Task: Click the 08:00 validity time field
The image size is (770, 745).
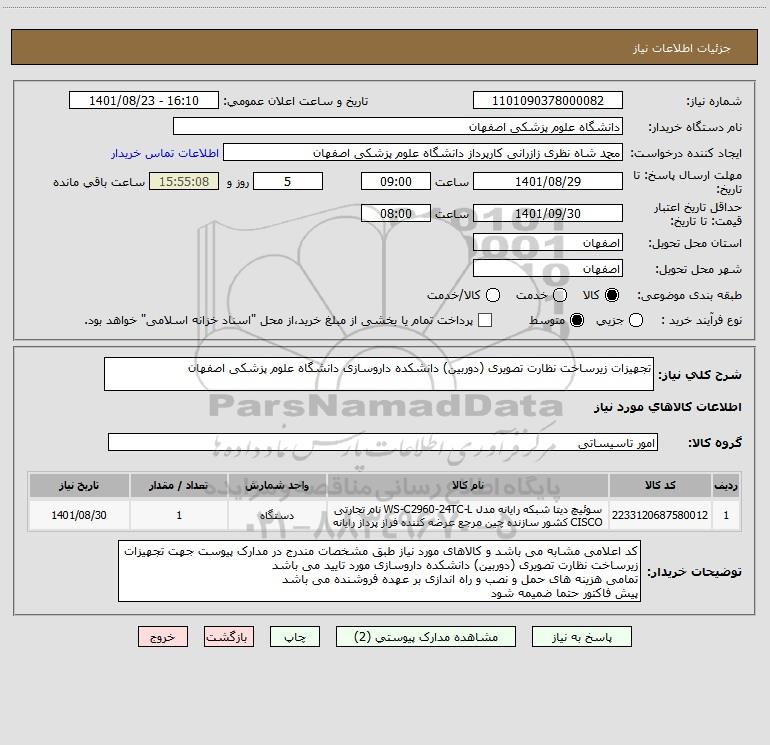Action: (x=396, y=213)
